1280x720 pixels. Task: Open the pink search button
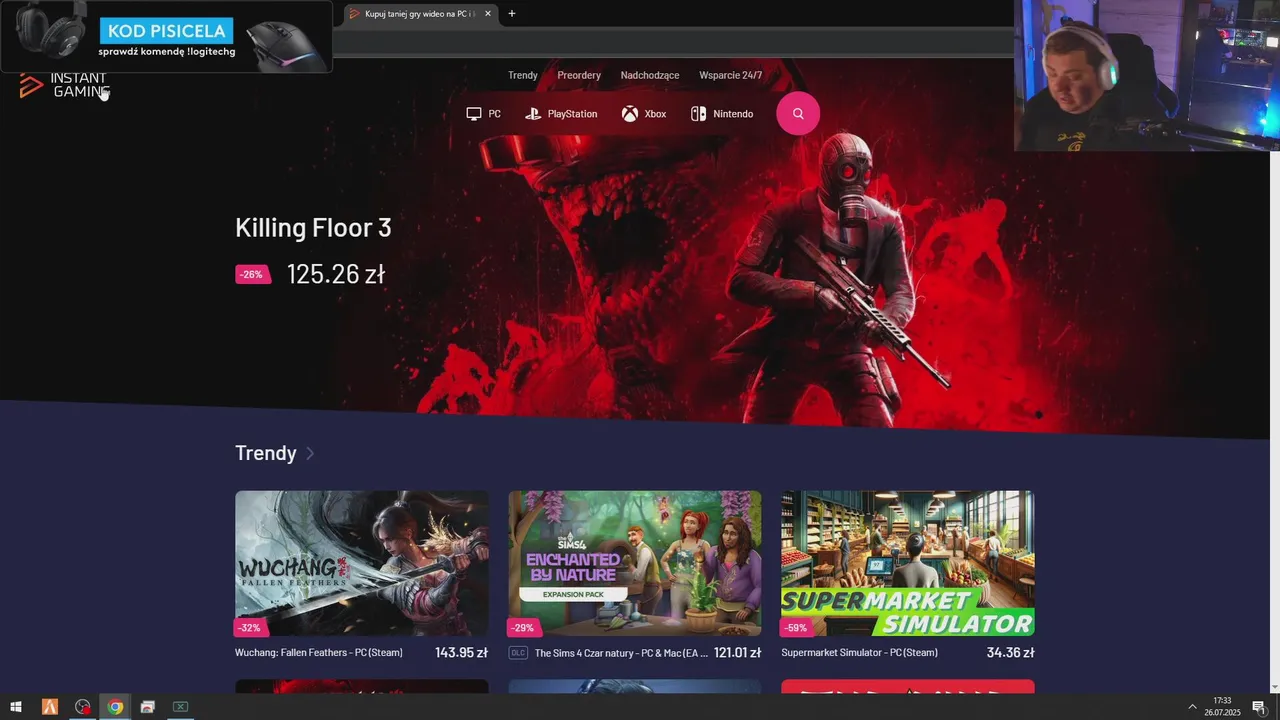pos(798,114)
